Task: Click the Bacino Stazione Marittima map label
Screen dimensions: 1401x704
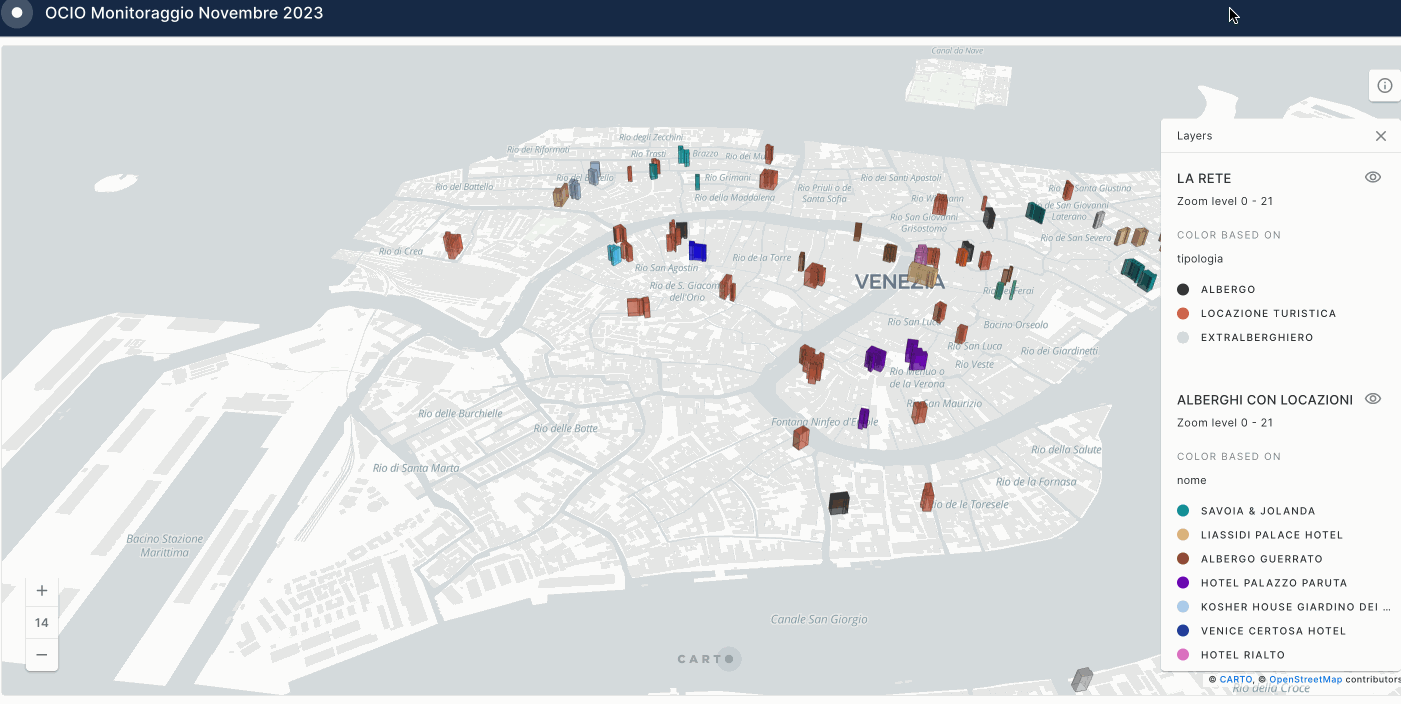Action: coord(165,545)
